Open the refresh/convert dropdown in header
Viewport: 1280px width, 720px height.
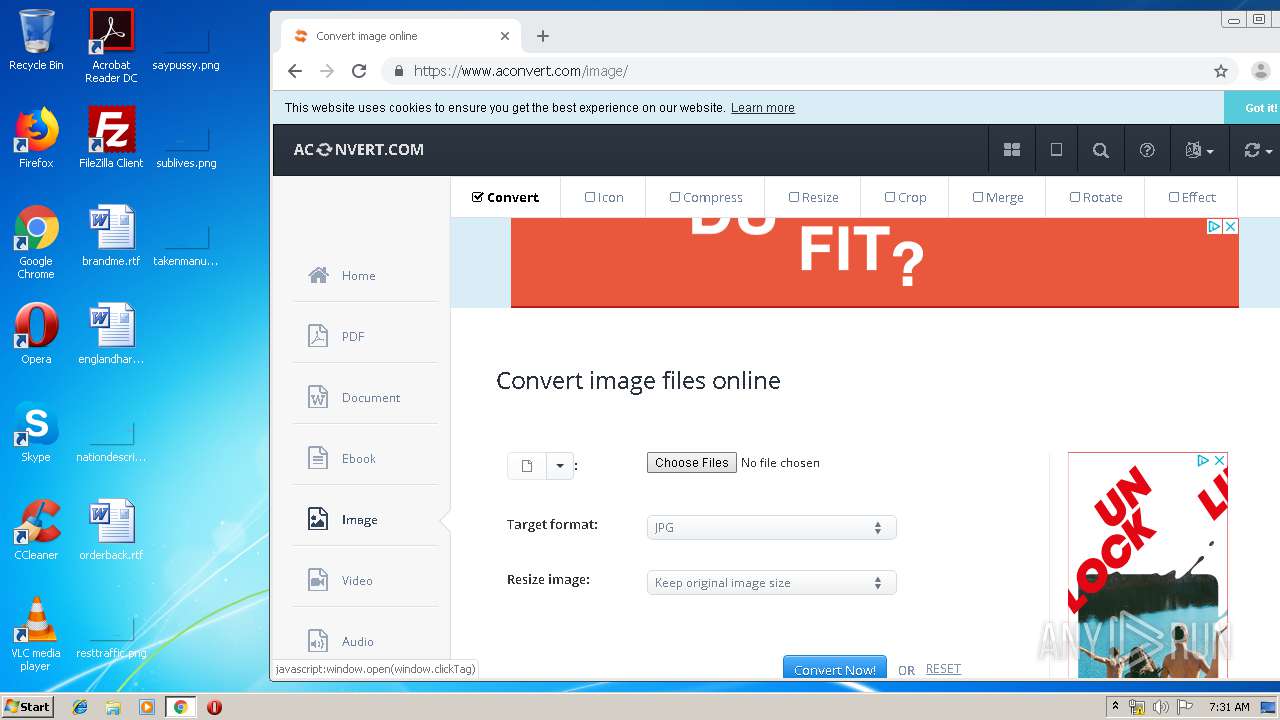[x=1257, y=150]
